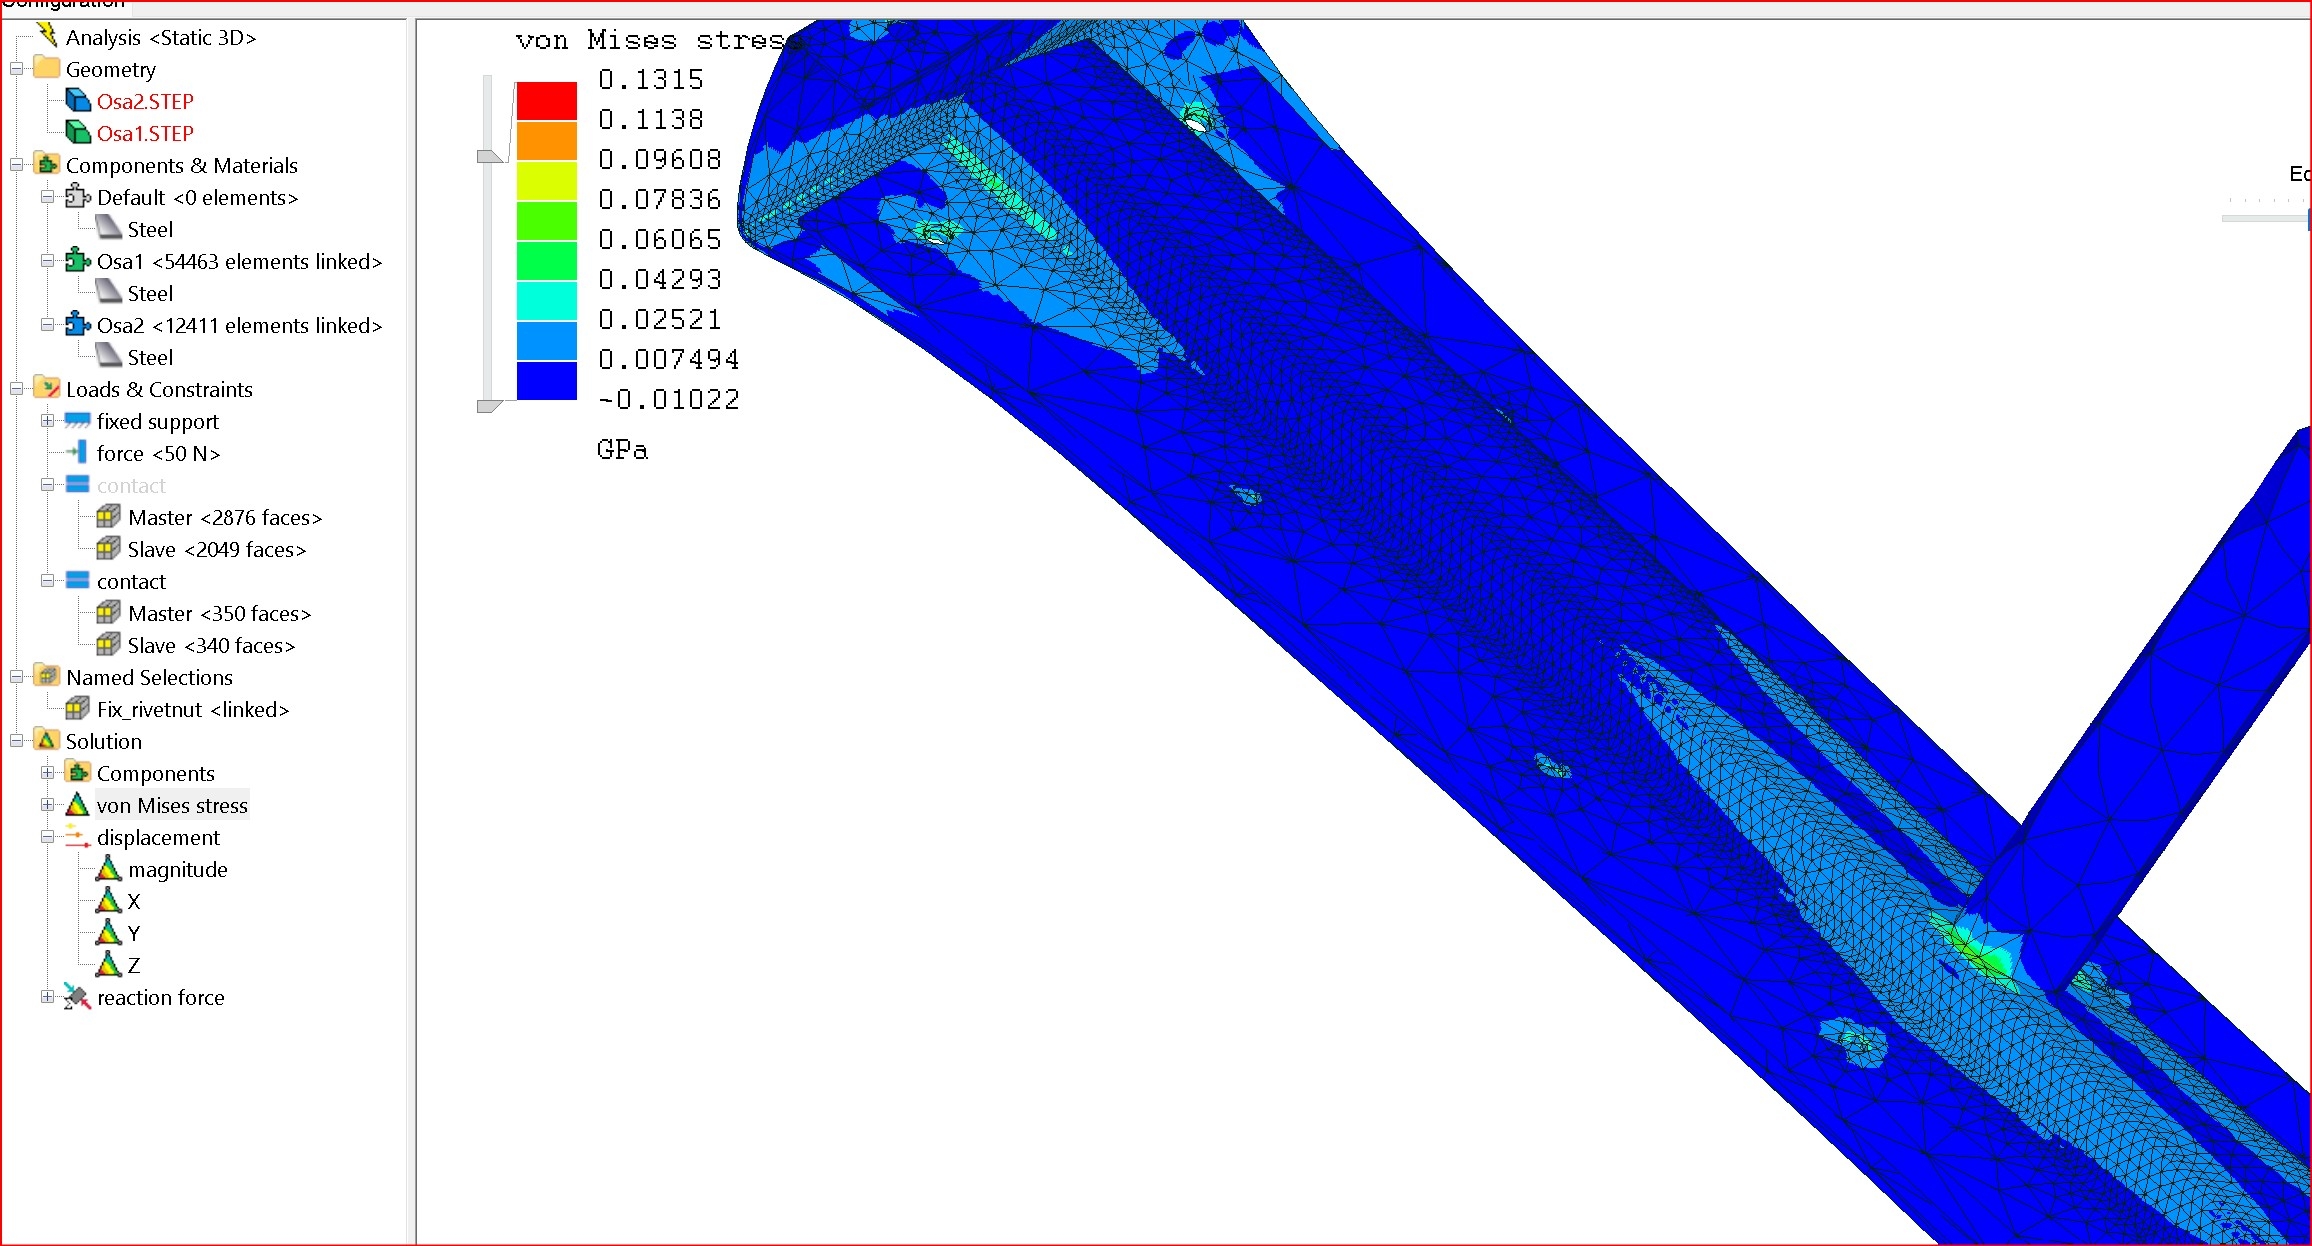Click the greyed-out contact entry
This screenshot has height=1246, width=2312.
click(131, 485)
